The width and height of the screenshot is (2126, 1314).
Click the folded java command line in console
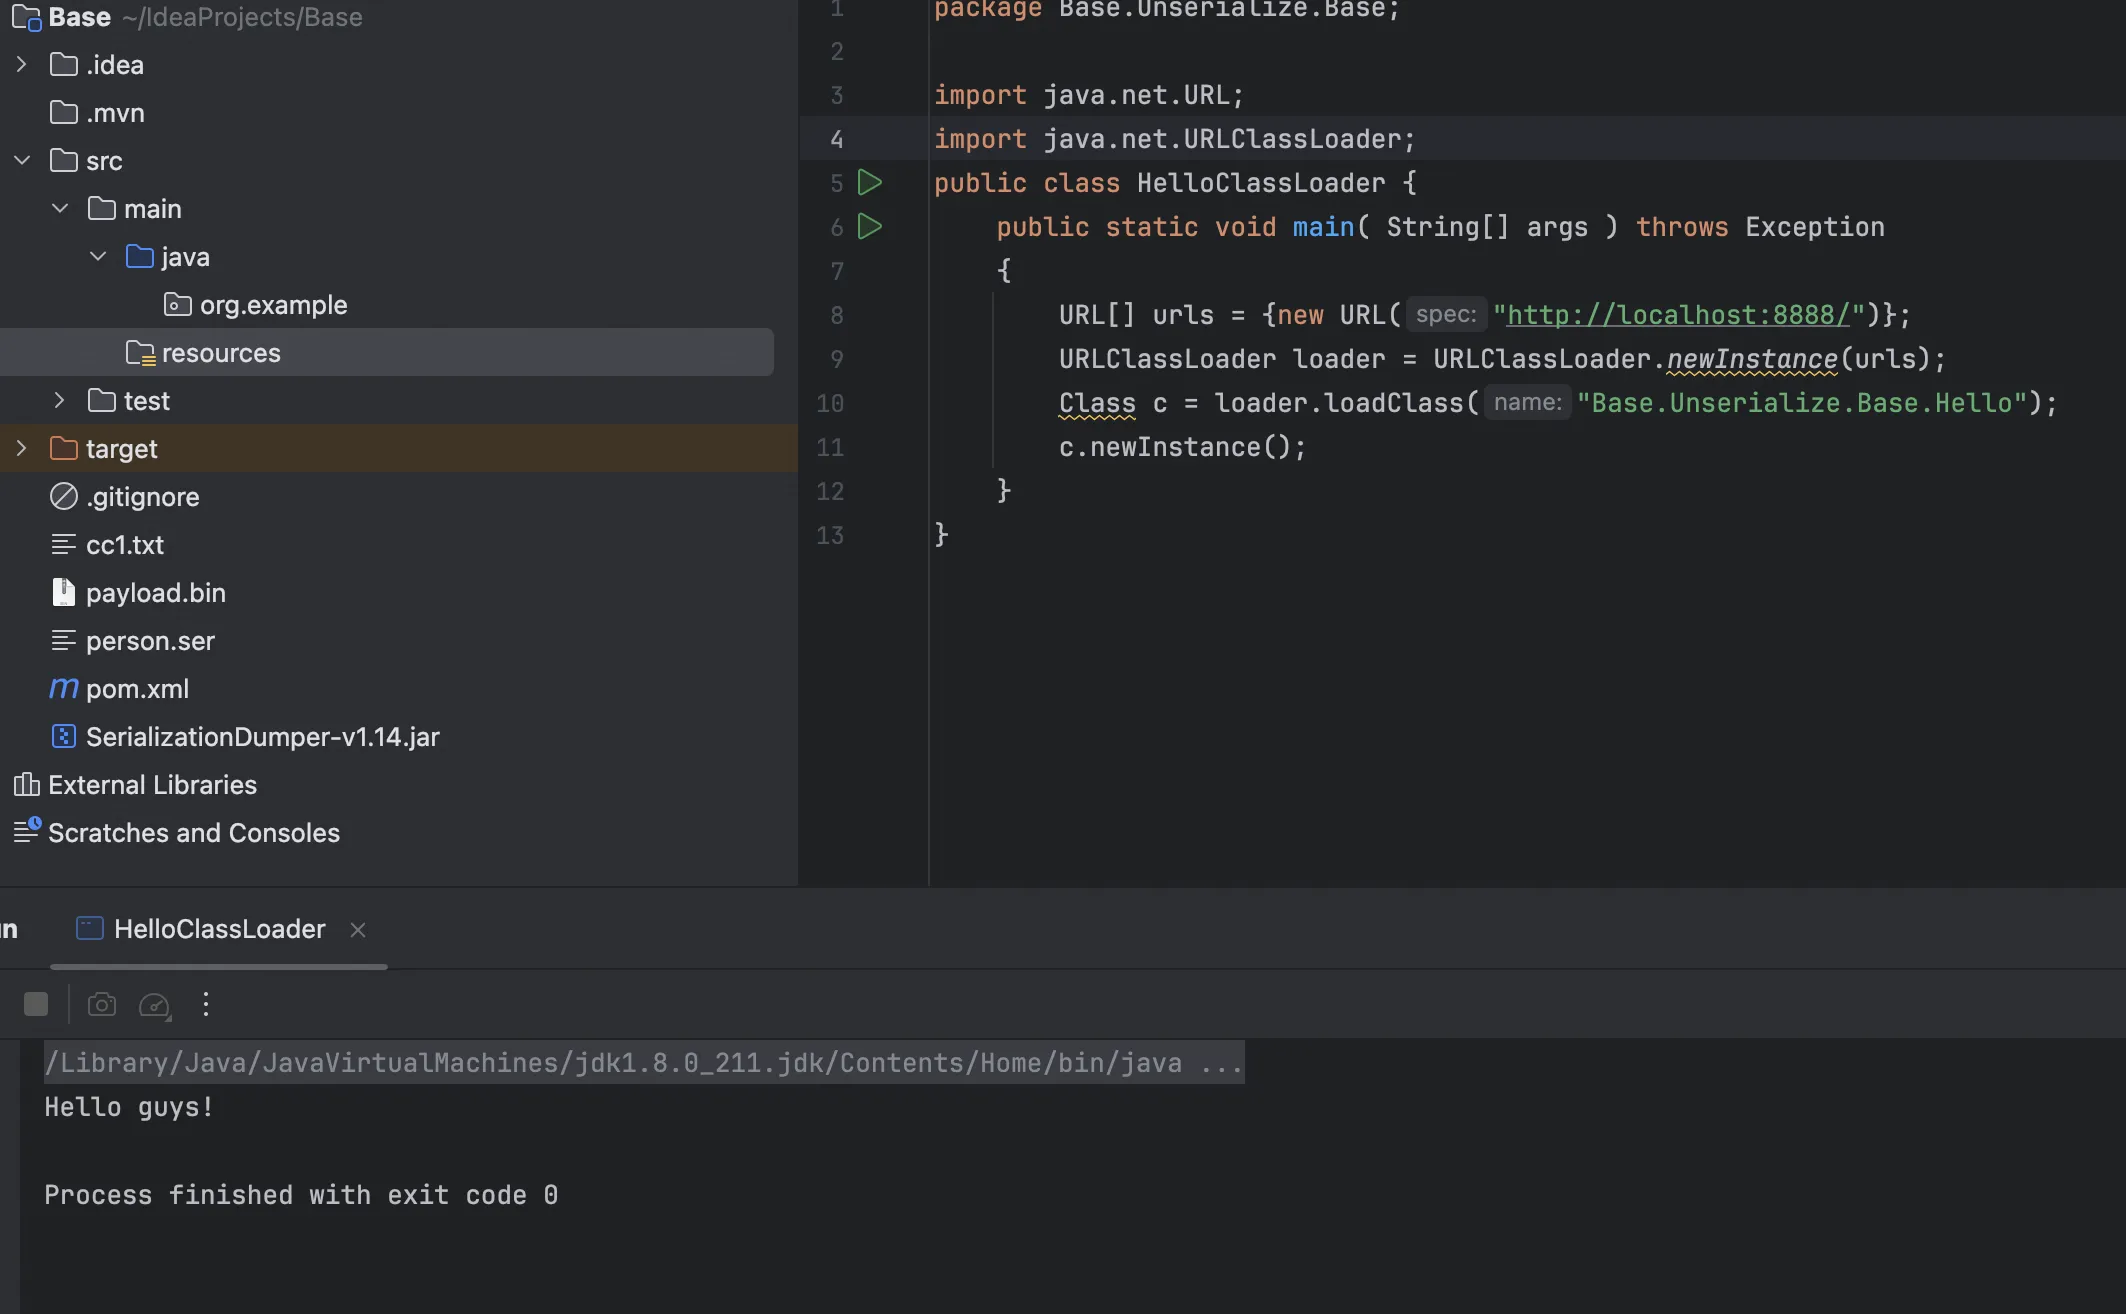pyautogui.click(x=643, y=1063)
